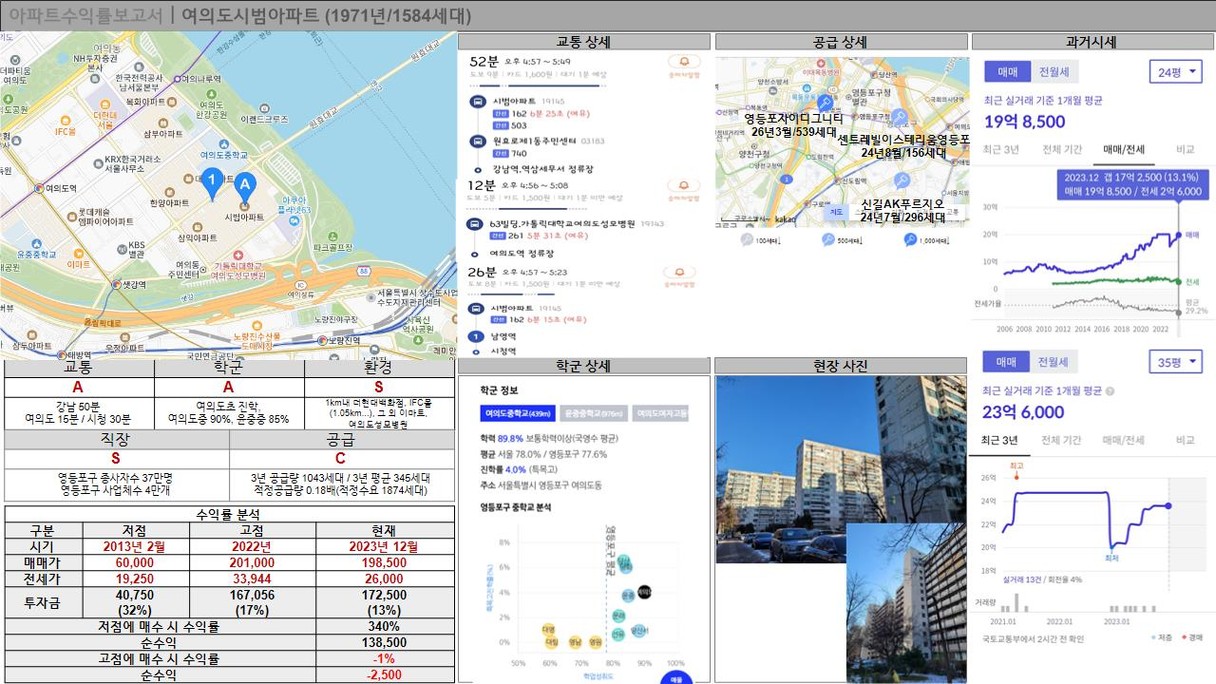Click the 영원 bubble in school chart
The image size is (1216, 684).
point(595,641)
